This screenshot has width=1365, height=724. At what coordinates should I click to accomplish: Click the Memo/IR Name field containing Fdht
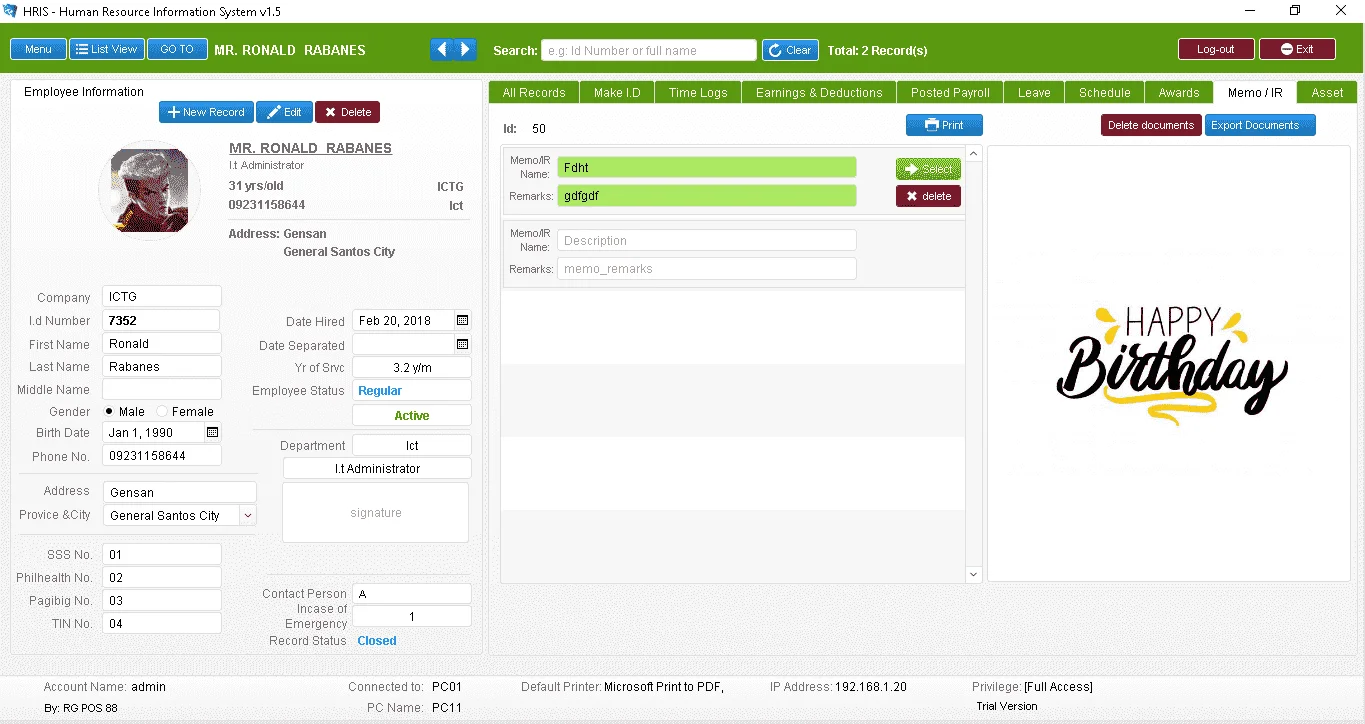(706, 167)
